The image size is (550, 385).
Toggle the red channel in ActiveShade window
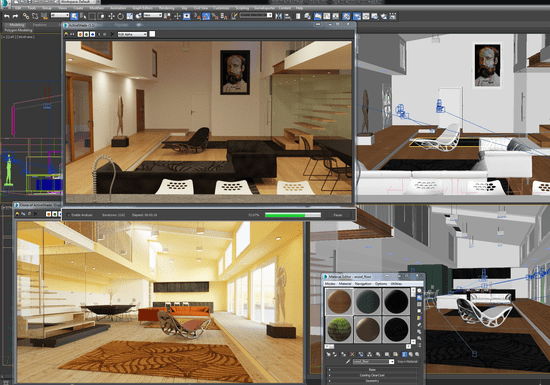click(80, 34)
